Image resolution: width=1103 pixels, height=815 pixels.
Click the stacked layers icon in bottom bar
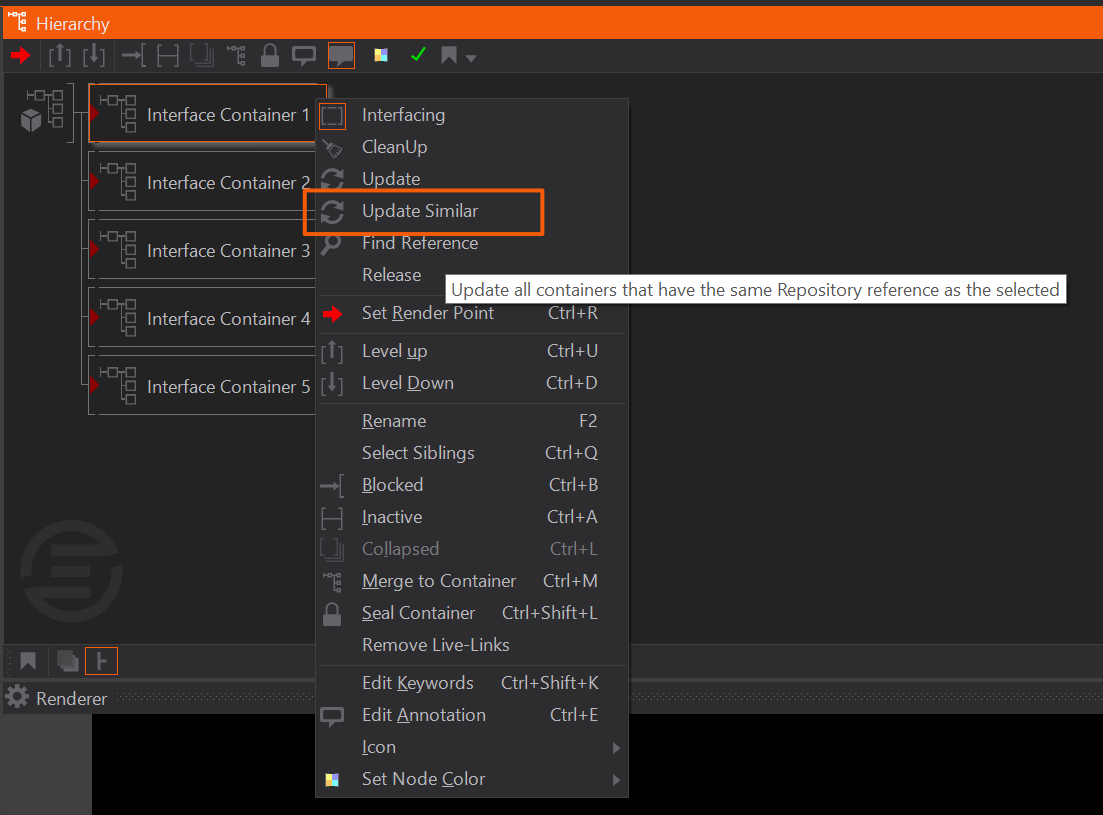pos(68,661)
